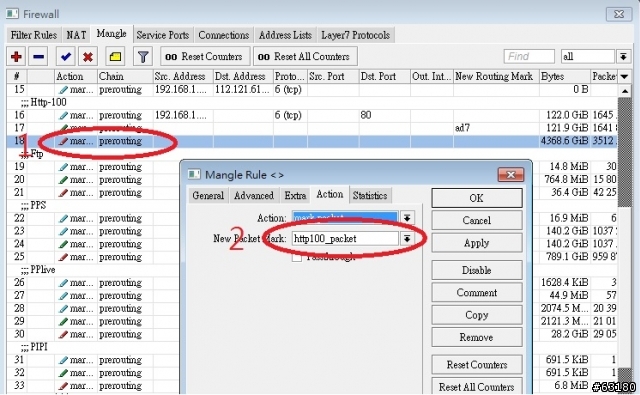640x395 pixels.
Task: Click the Comment button in dialog
Action: (477, 293)
